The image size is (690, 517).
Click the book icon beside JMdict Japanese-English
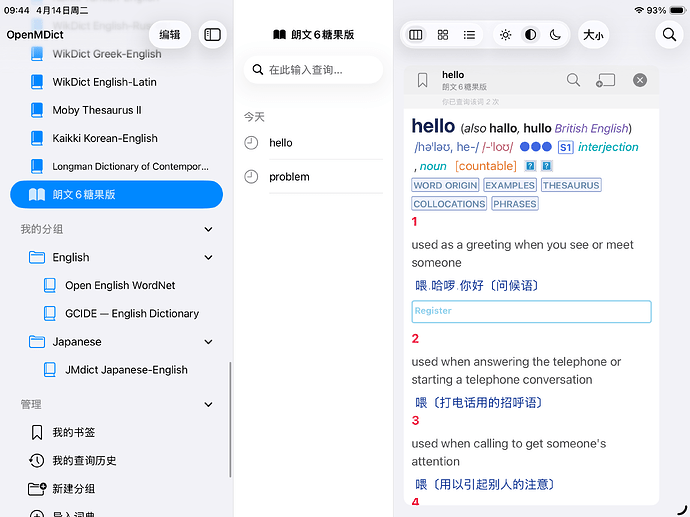pyautogui.click(x=50, y=370)
